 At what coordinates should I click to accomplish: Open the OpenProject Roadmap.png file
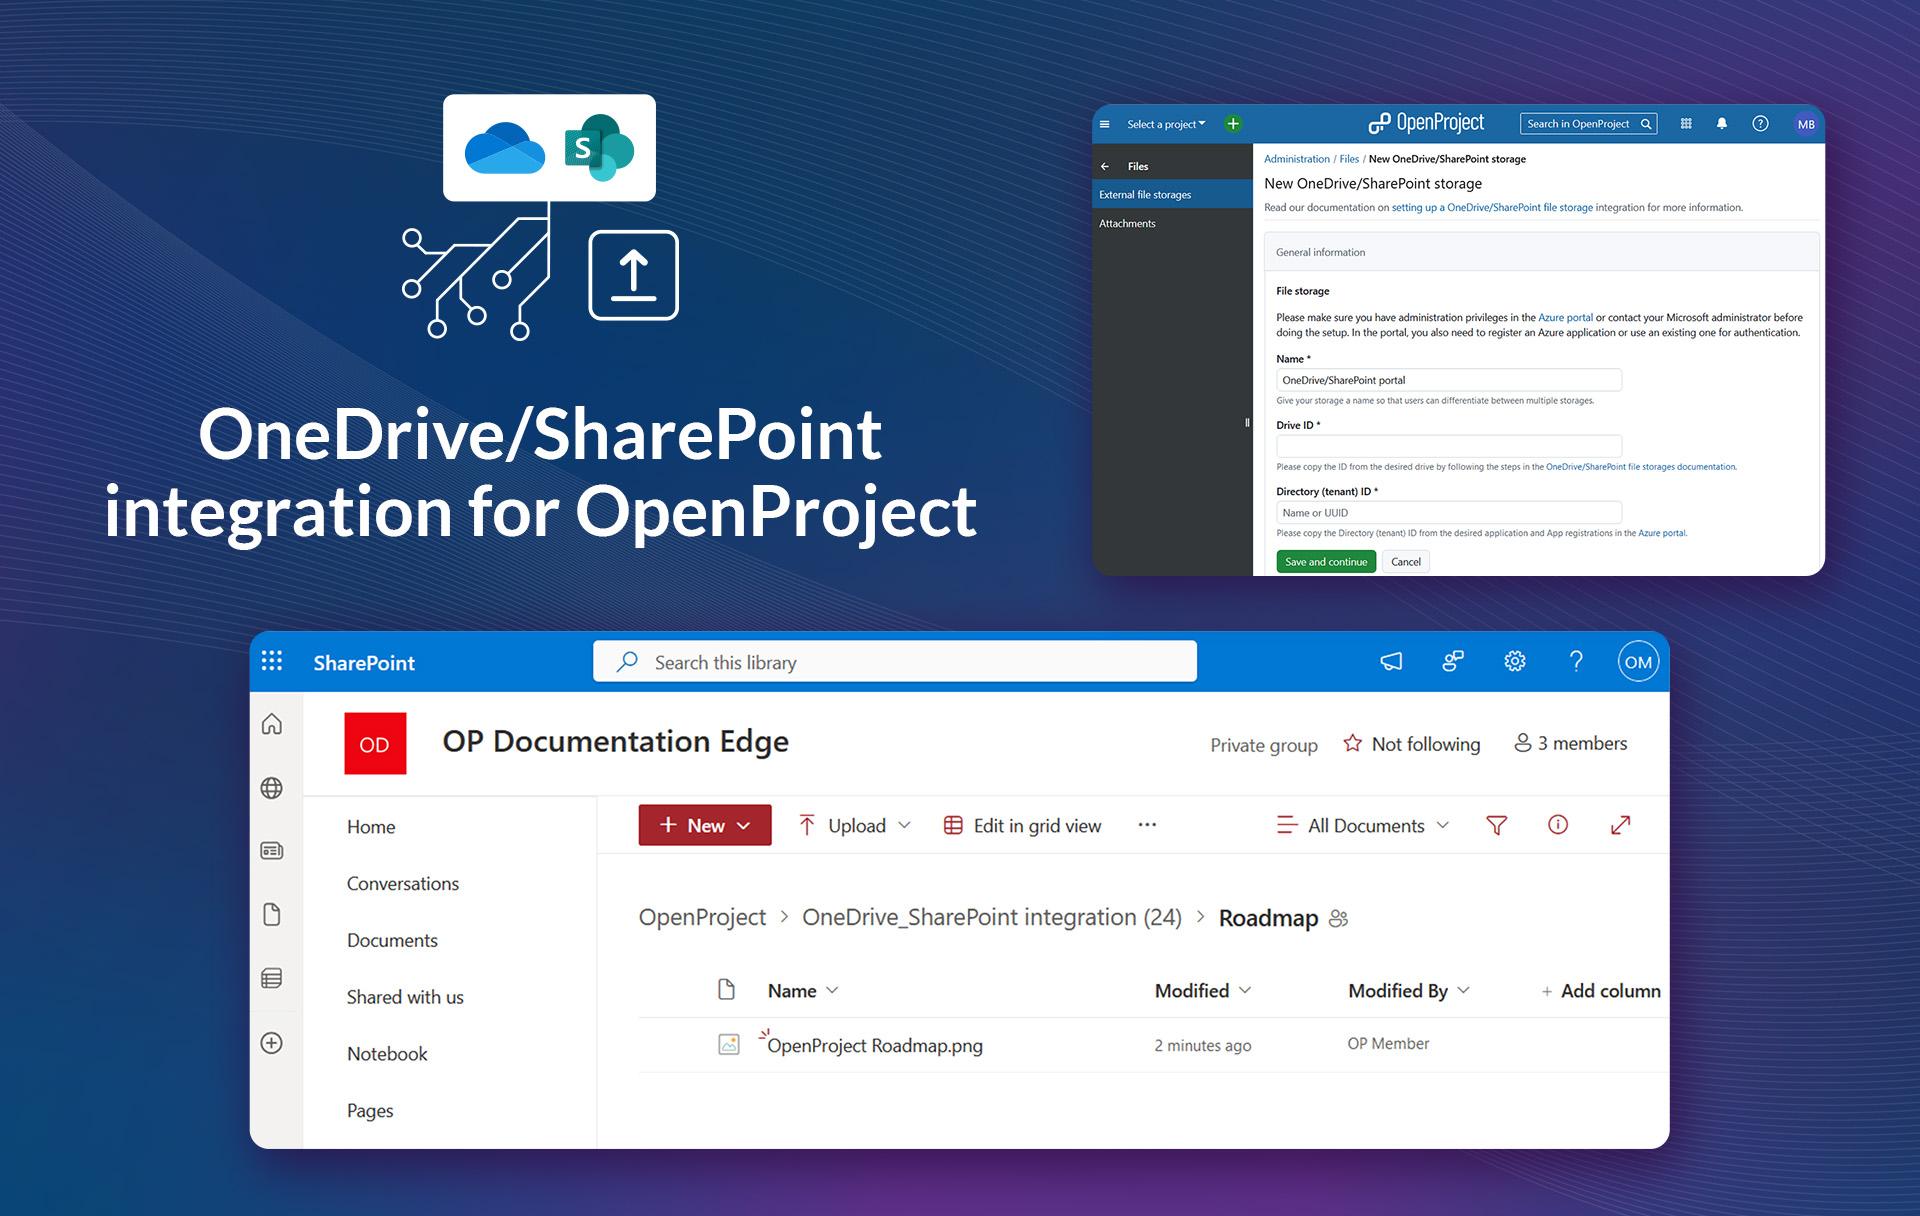pyautogui.click(x=874, y=1046)
